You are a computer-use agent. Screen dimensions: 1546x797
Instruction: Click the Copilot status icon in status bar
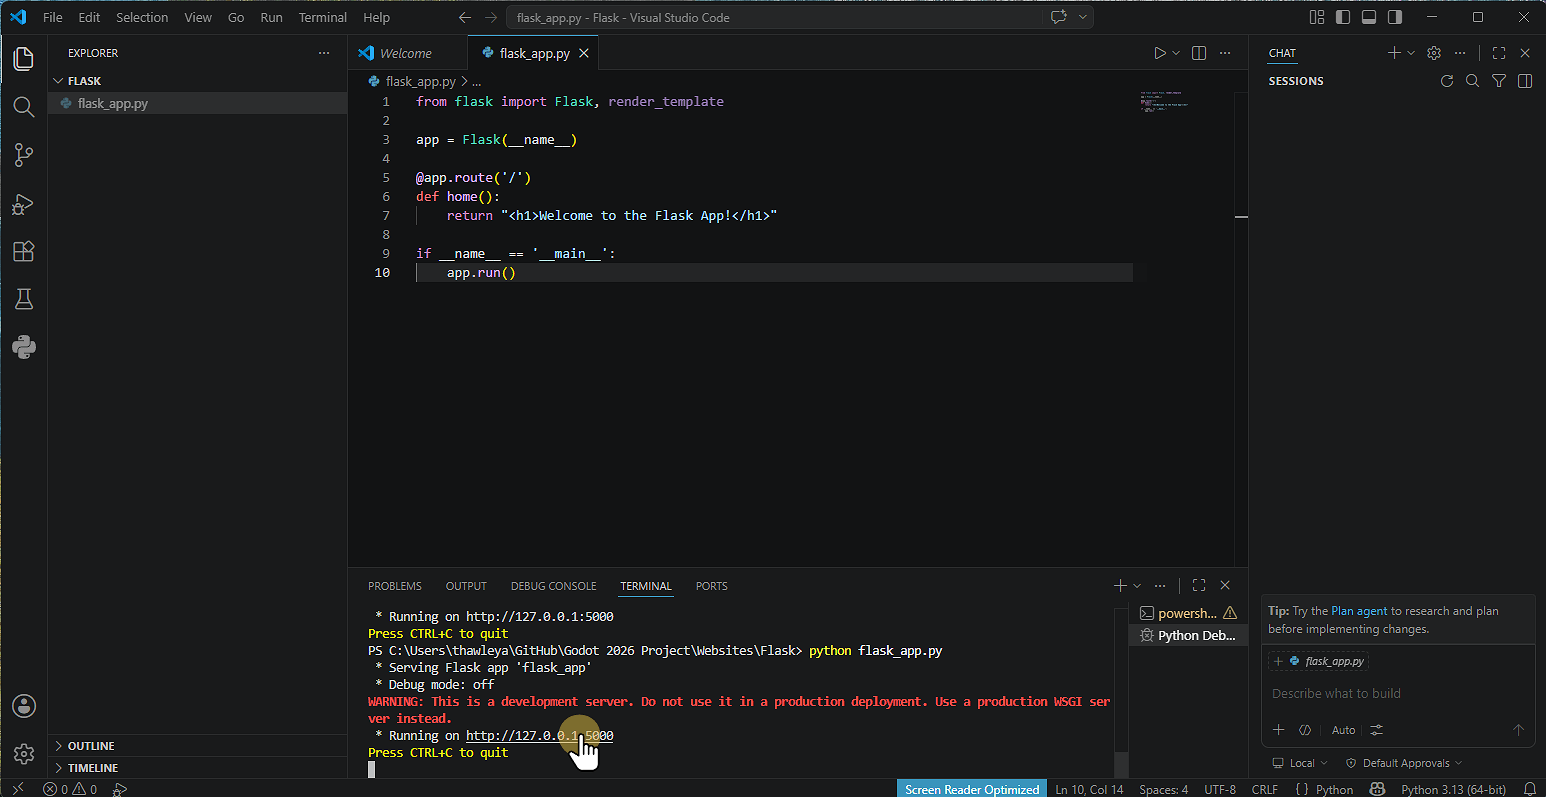1377,789
